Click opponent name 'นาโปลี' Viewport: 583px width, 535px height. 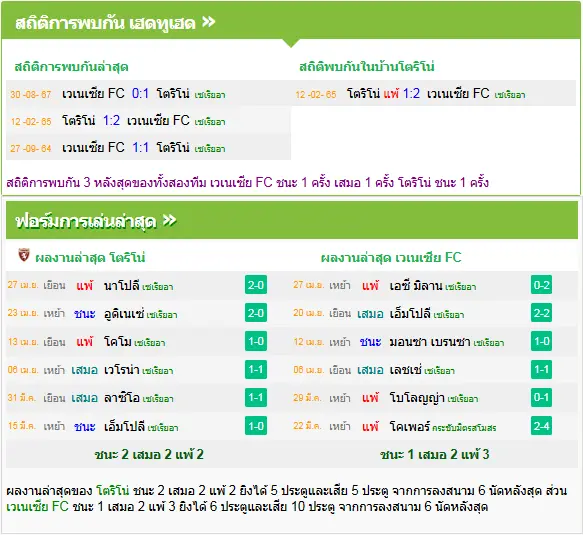(122, 286)
